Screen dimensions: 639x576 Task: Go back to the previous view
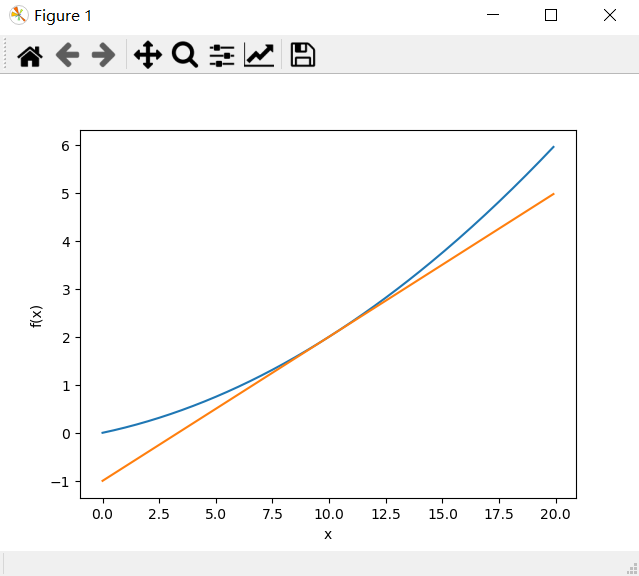point(67,55)
